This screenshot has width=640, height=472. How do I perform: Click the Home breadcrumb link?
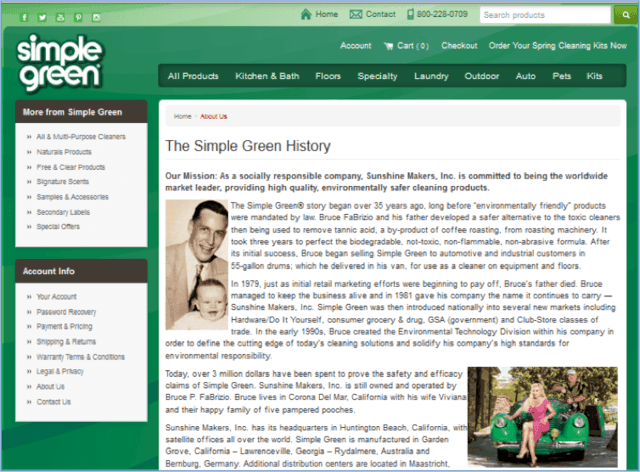[x=182, y=116]
